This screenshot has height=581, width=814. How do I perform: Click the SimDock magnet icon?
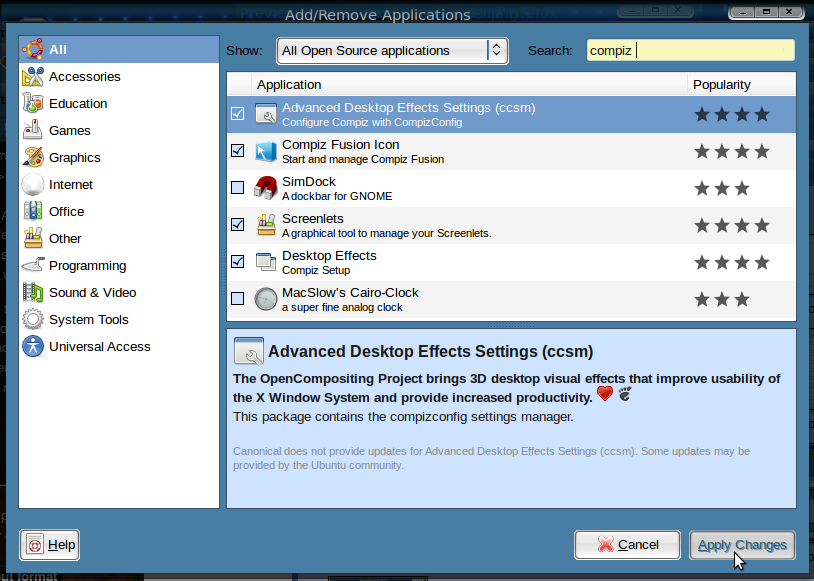pyautogui.click(x=266, y=188)
